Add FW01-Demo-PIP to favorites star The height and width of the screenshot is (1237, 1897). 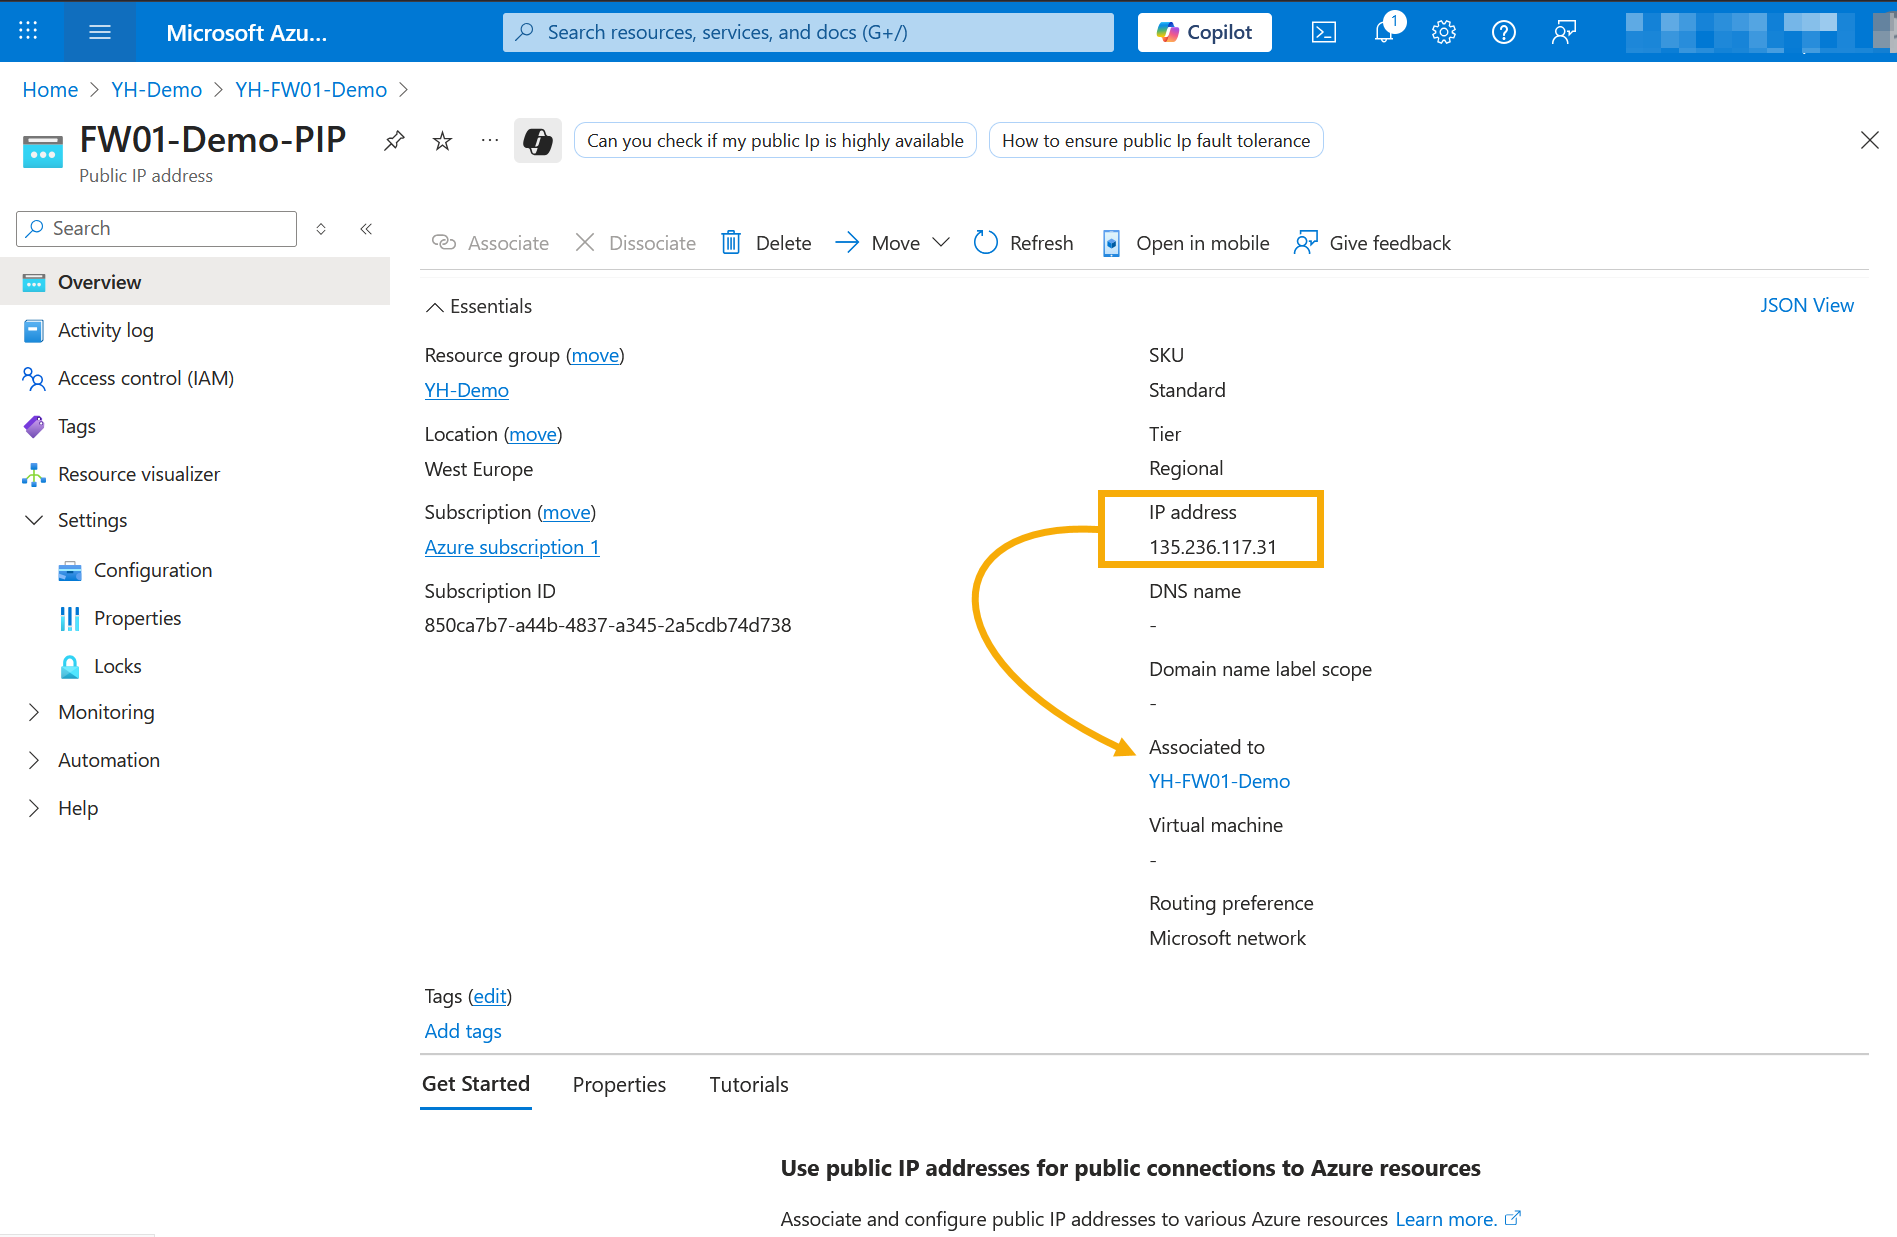442,140
